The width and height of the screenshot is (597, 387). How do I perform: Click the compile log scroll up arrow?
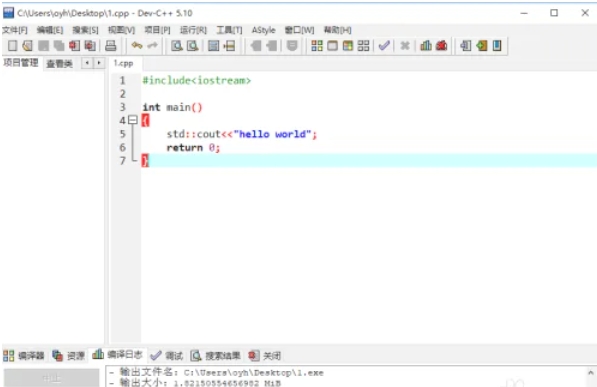tap(591, 373)
